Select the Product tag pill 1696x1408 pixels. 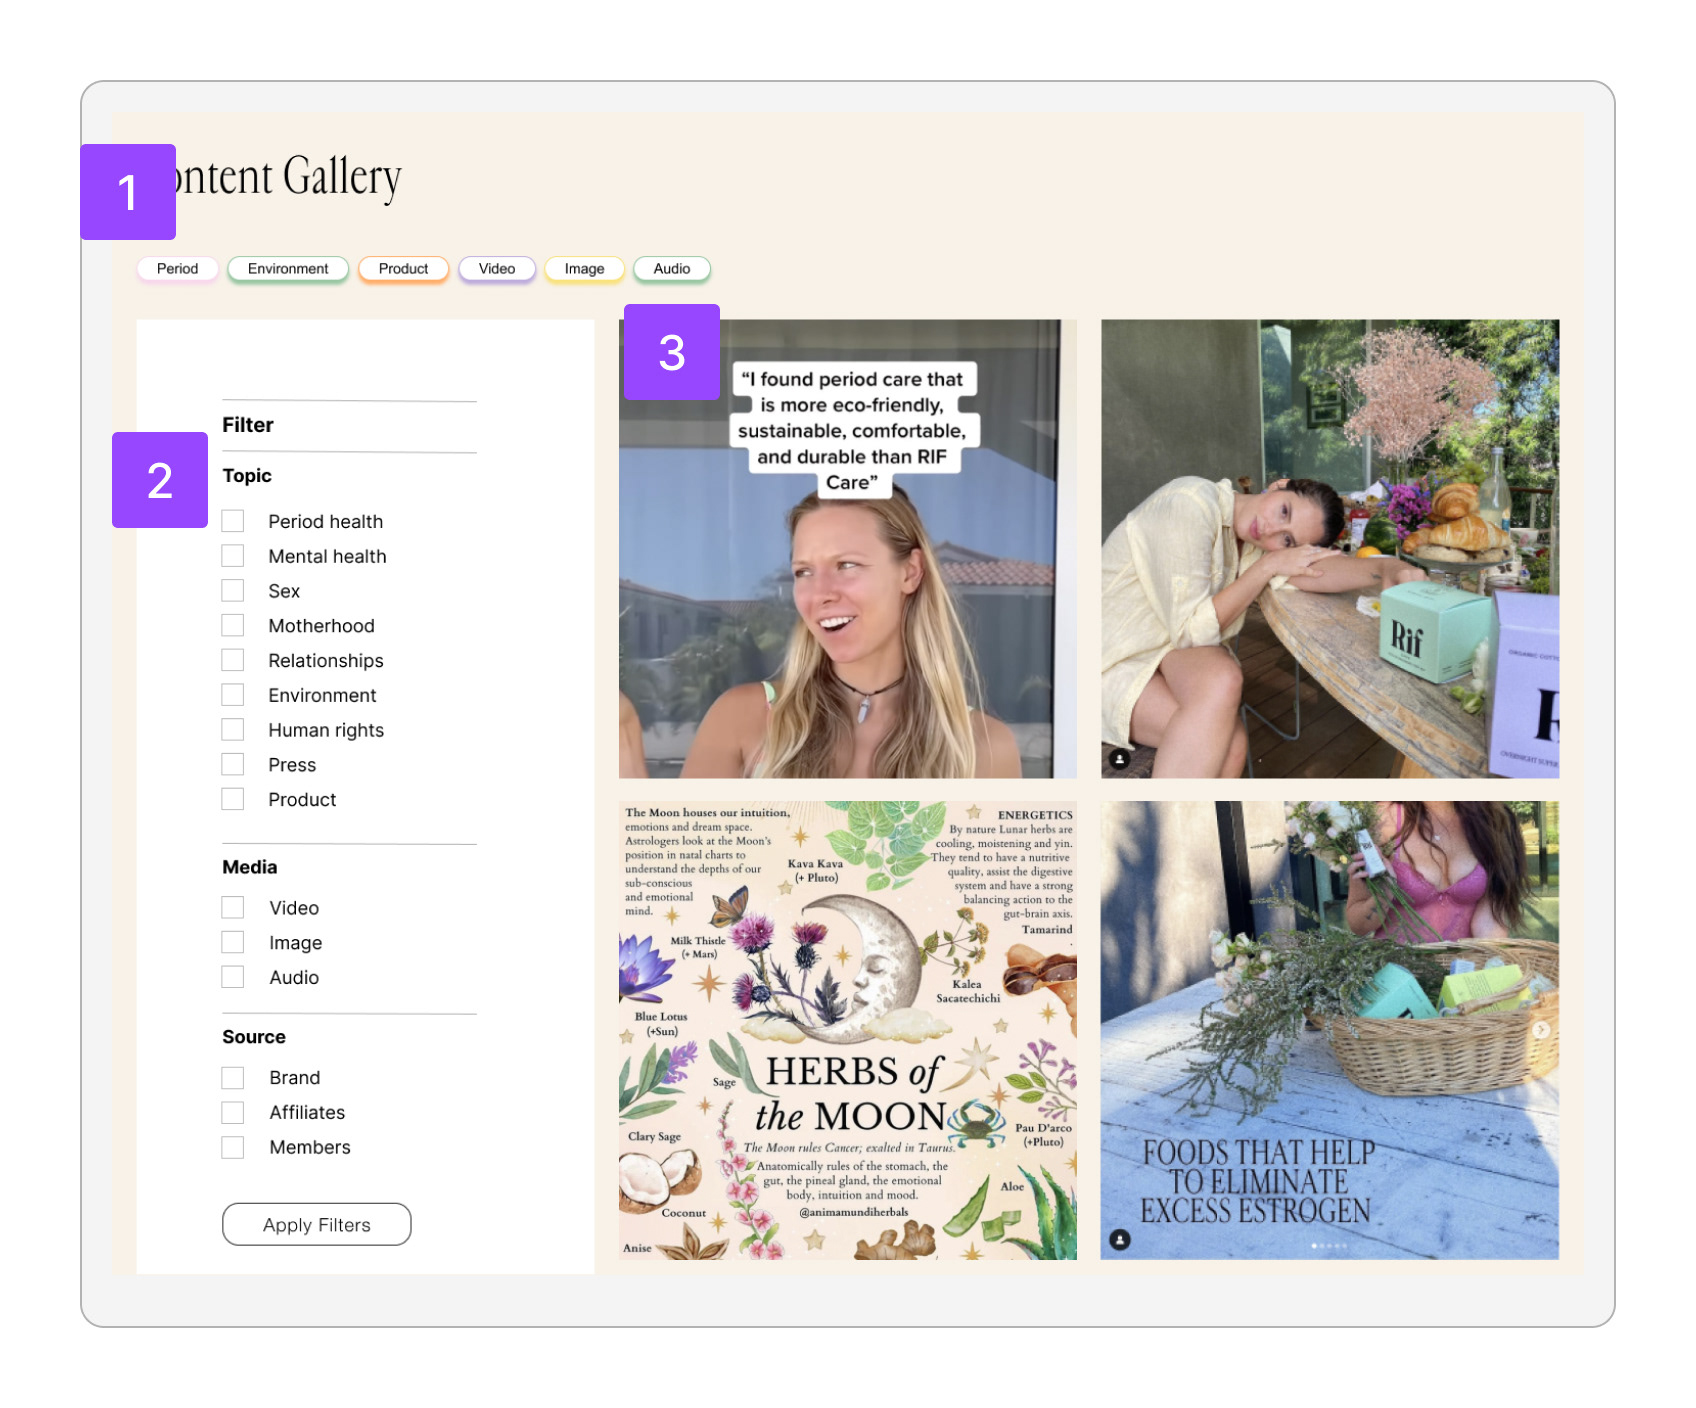coord(403,269)
